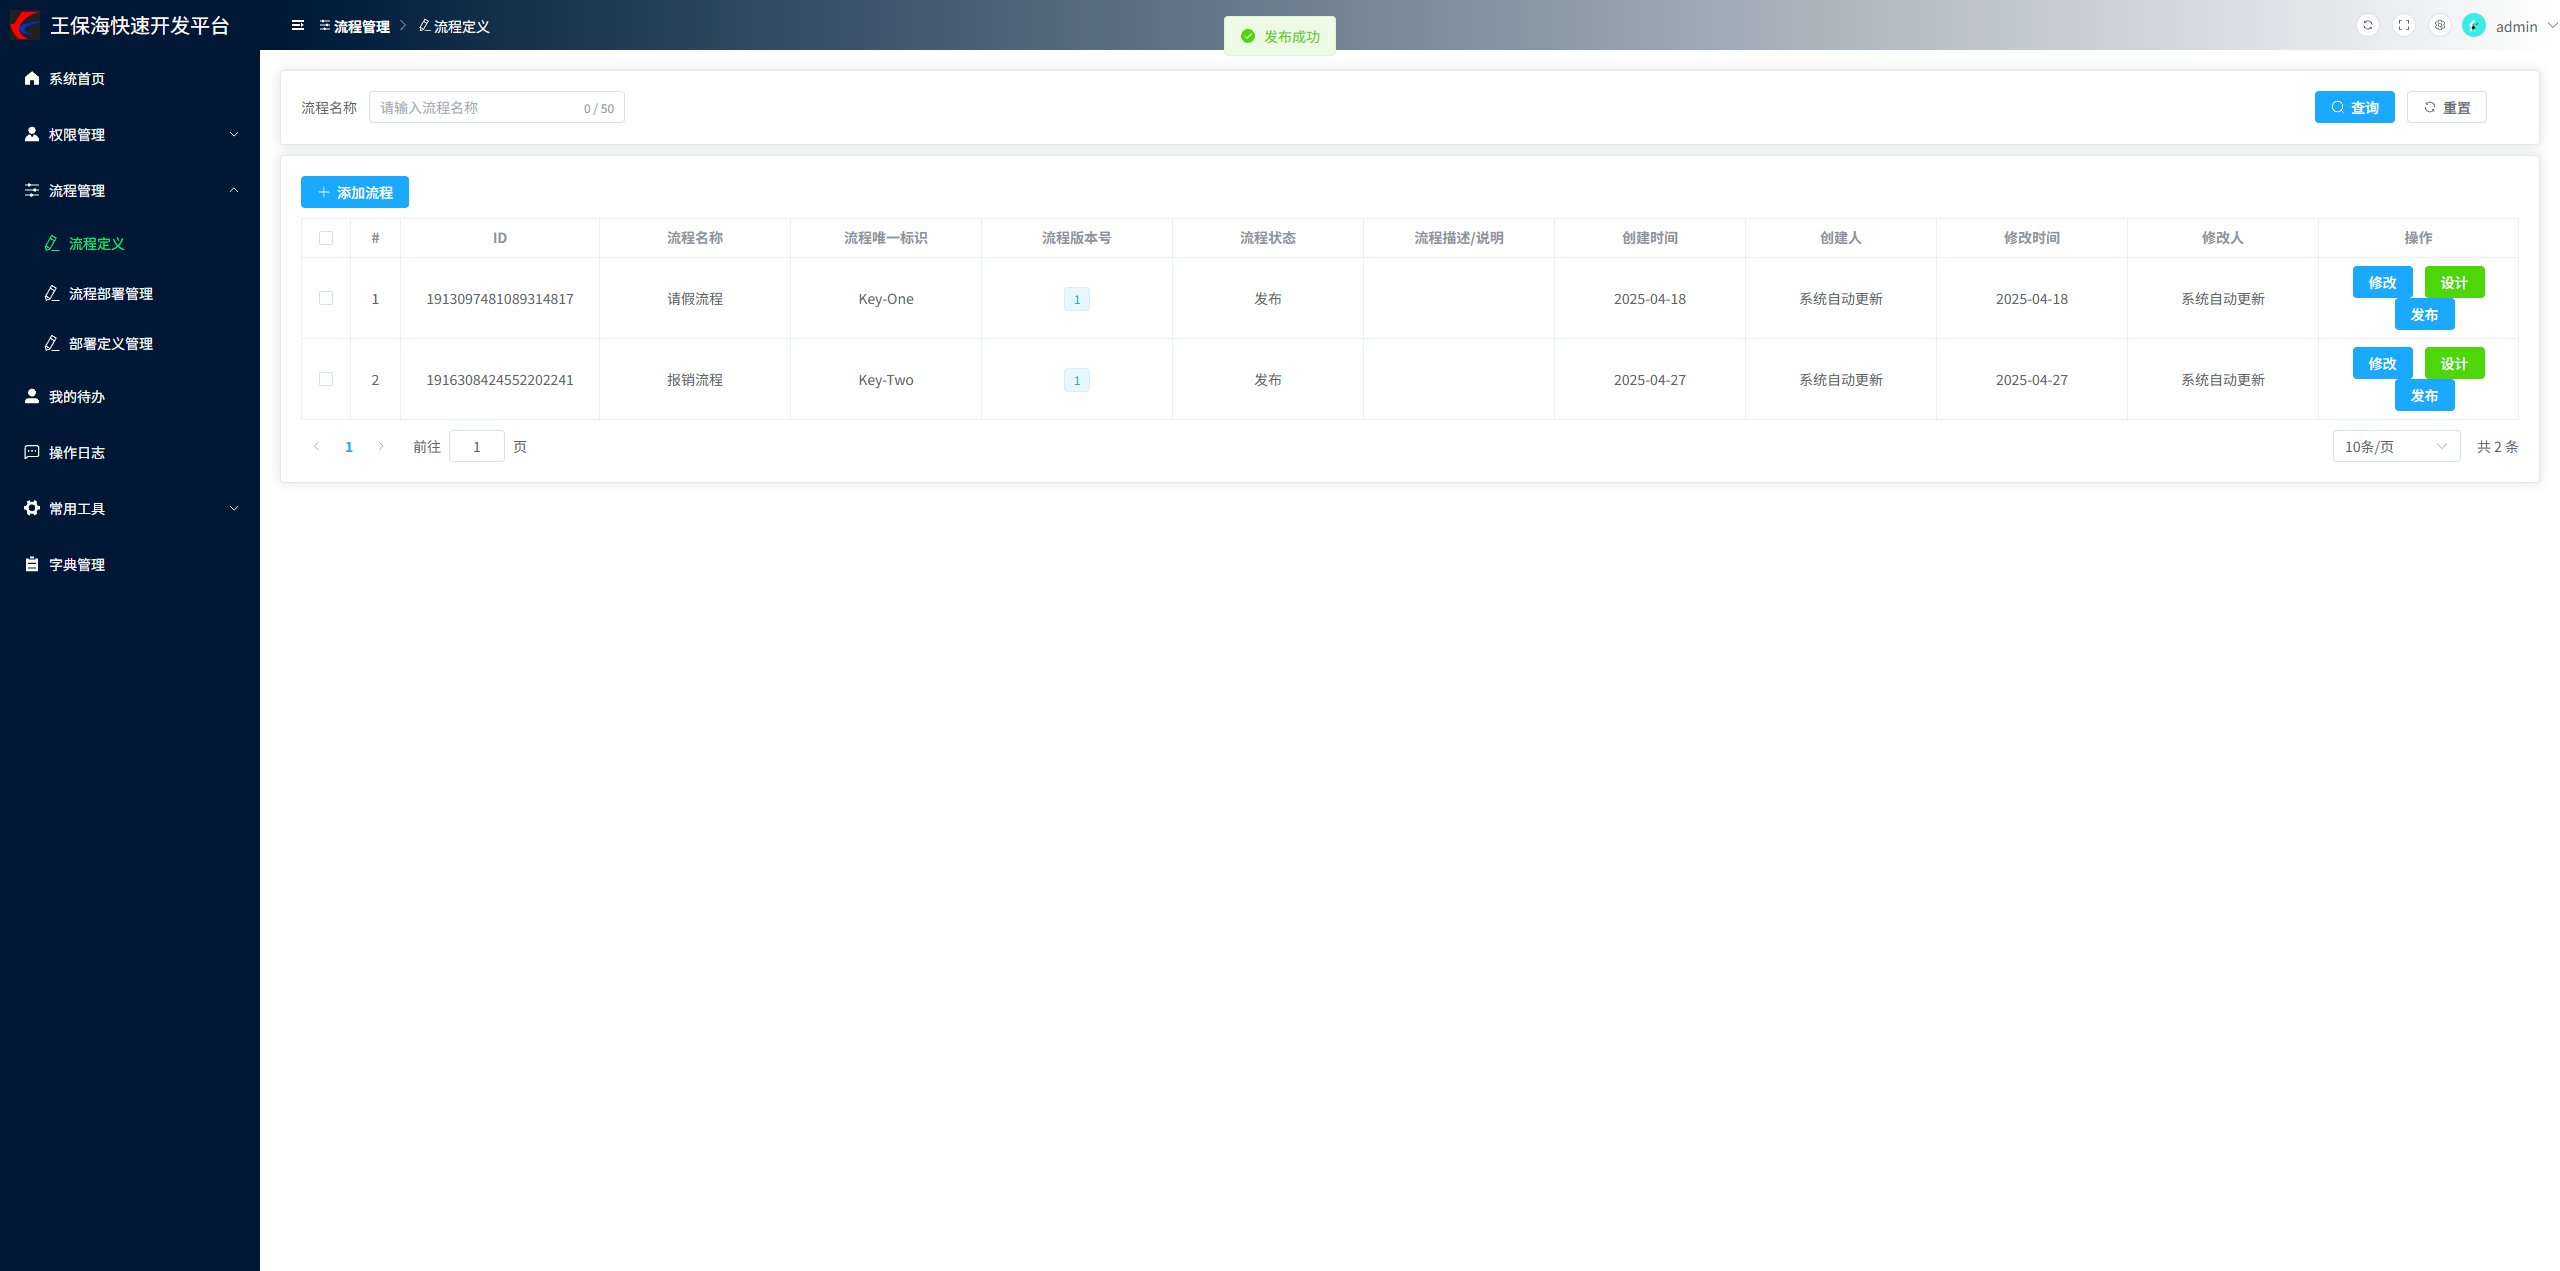Check the select-all header checkbox

[326, 238]
